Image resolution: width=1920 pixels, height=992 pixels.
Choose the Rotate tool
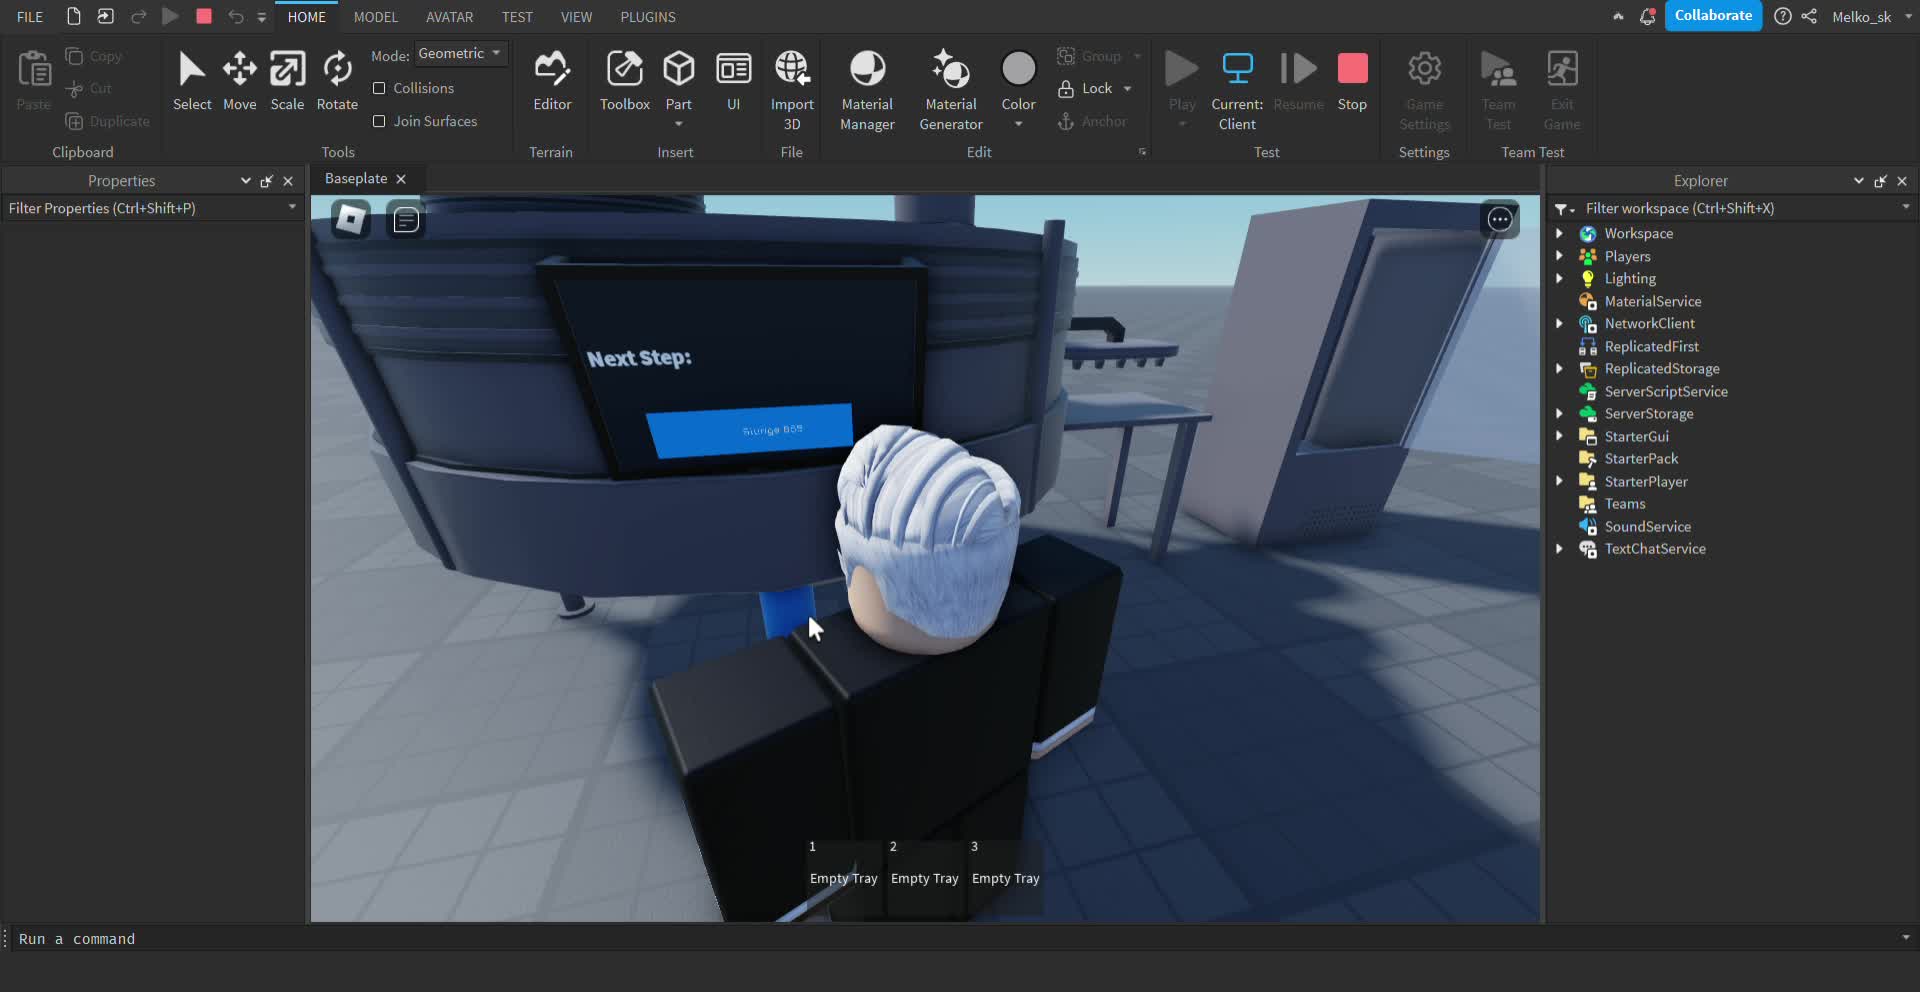(337, 80)
